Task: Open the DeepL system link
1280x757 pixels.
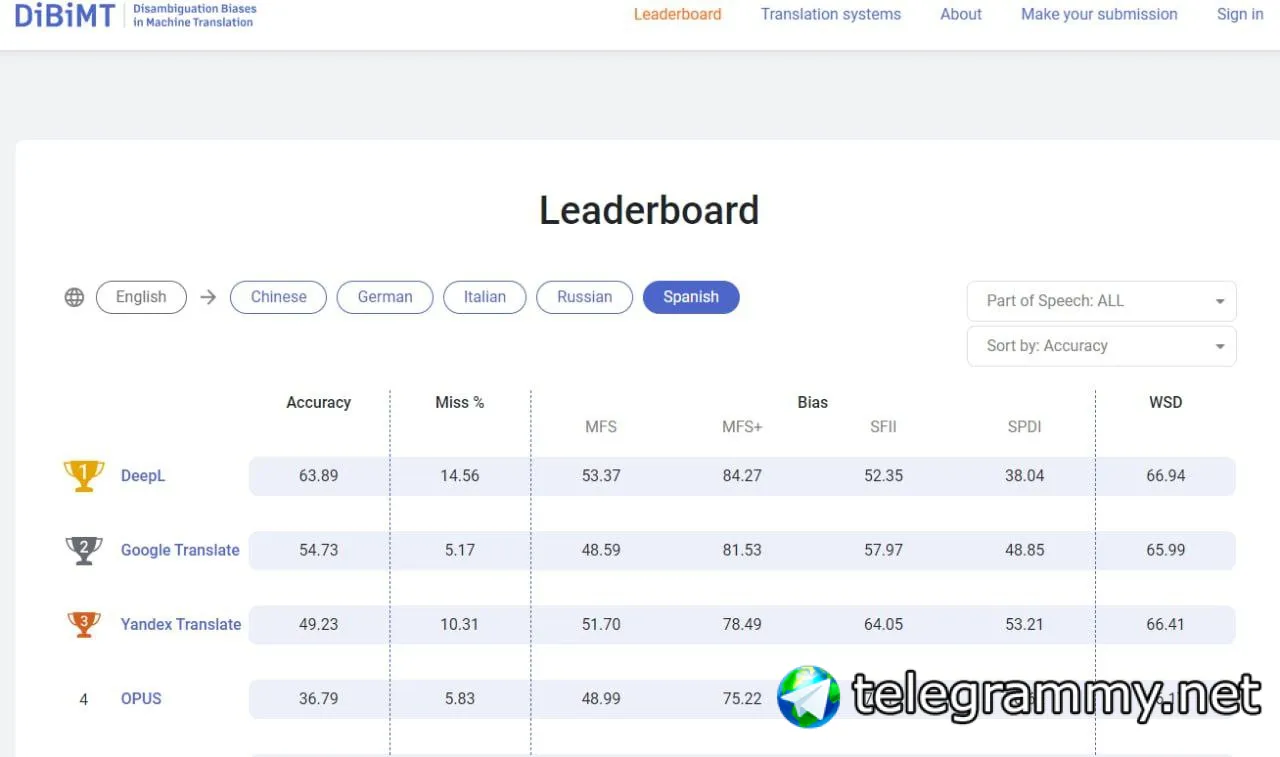Action: coord(143,476)
